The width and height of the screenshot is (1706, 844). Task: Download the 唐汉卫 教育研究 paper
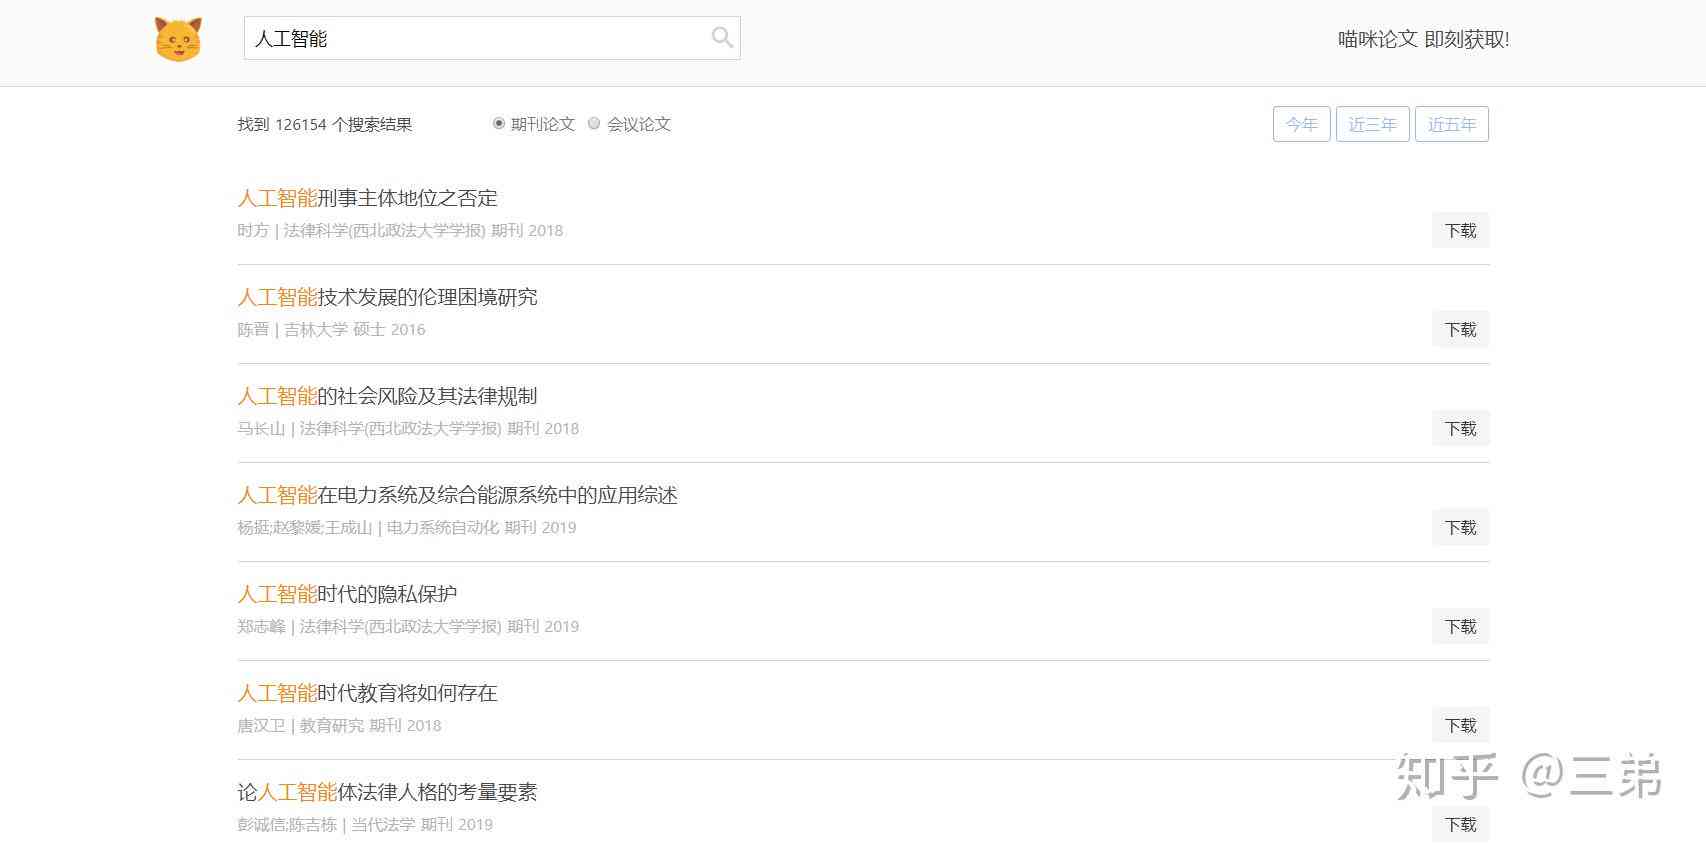(1460, 725)
